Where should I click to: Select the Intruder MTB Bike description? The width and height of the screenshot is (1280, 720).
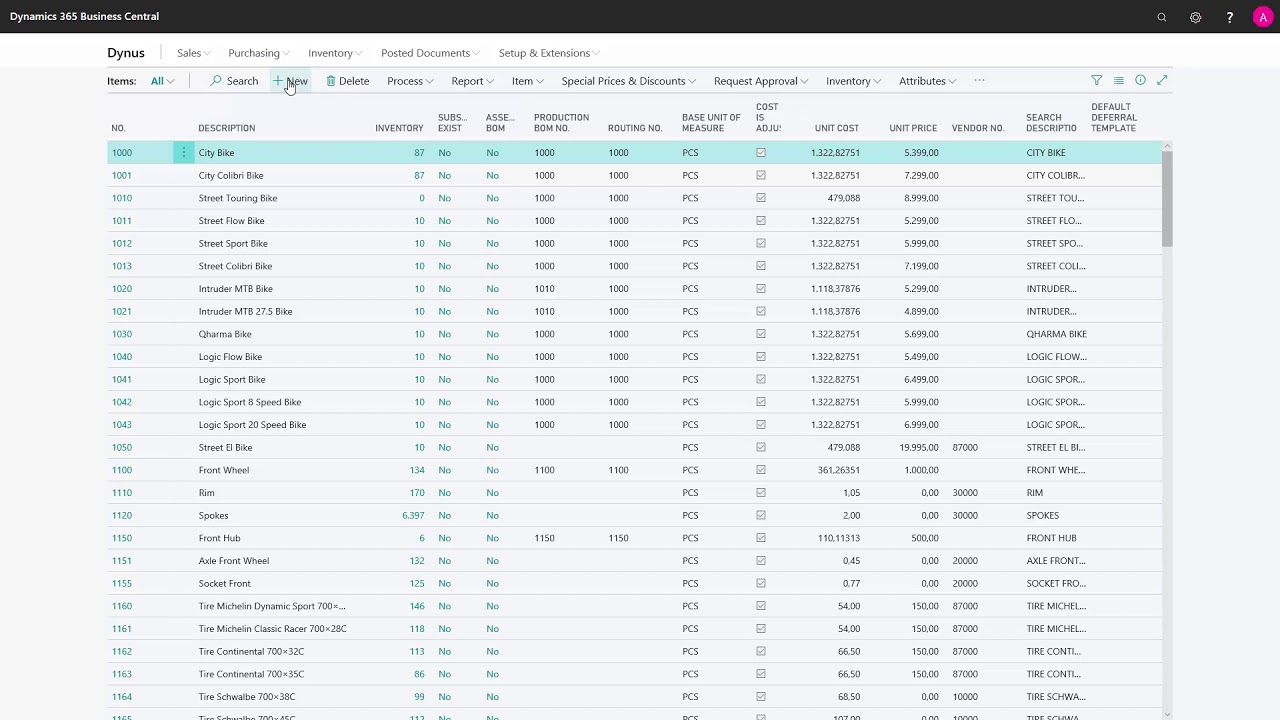pyautogui.click(x=236, y=288)
